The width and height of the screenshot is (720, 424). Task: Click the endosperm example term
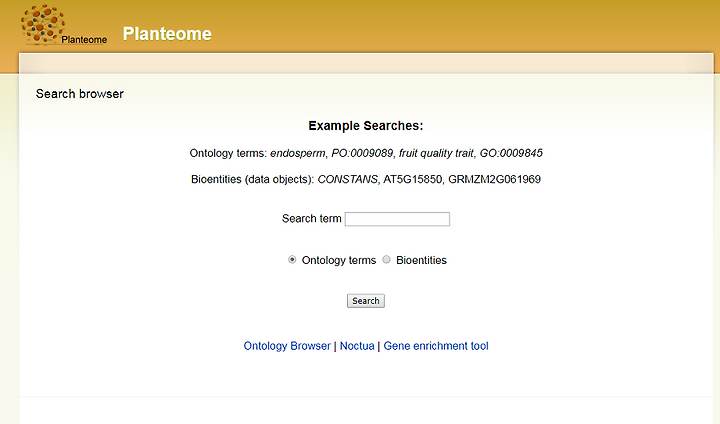298,153
